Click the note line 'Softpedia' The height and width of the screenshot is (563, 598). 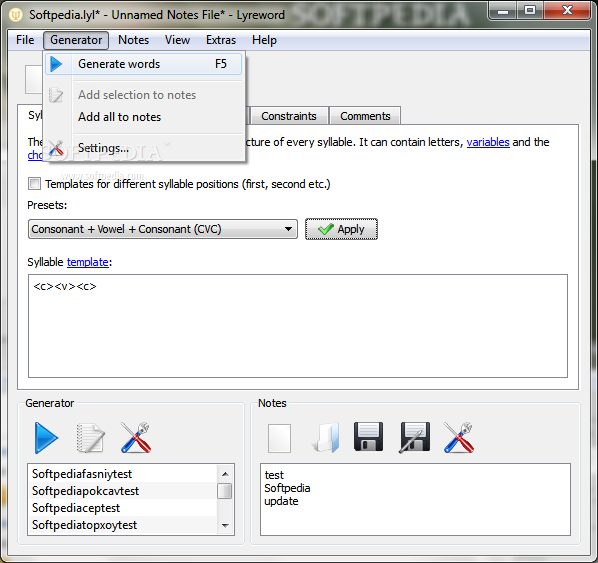(x=287, y=488)
